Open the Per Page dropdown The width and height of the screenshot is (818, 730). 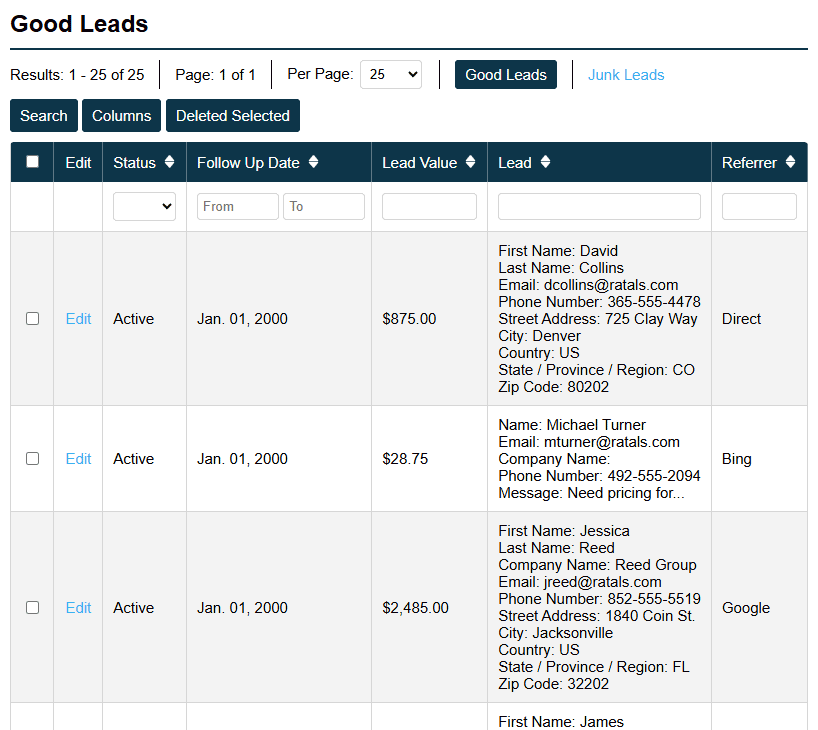click(x=391, y=75)
